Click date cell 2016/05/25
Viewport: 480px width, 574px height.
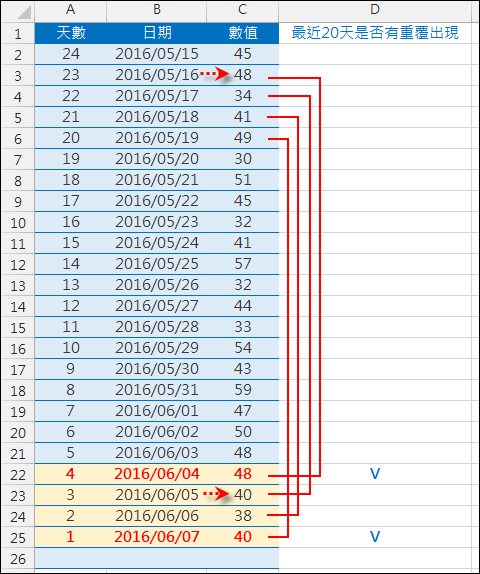(x=157, y=264)
